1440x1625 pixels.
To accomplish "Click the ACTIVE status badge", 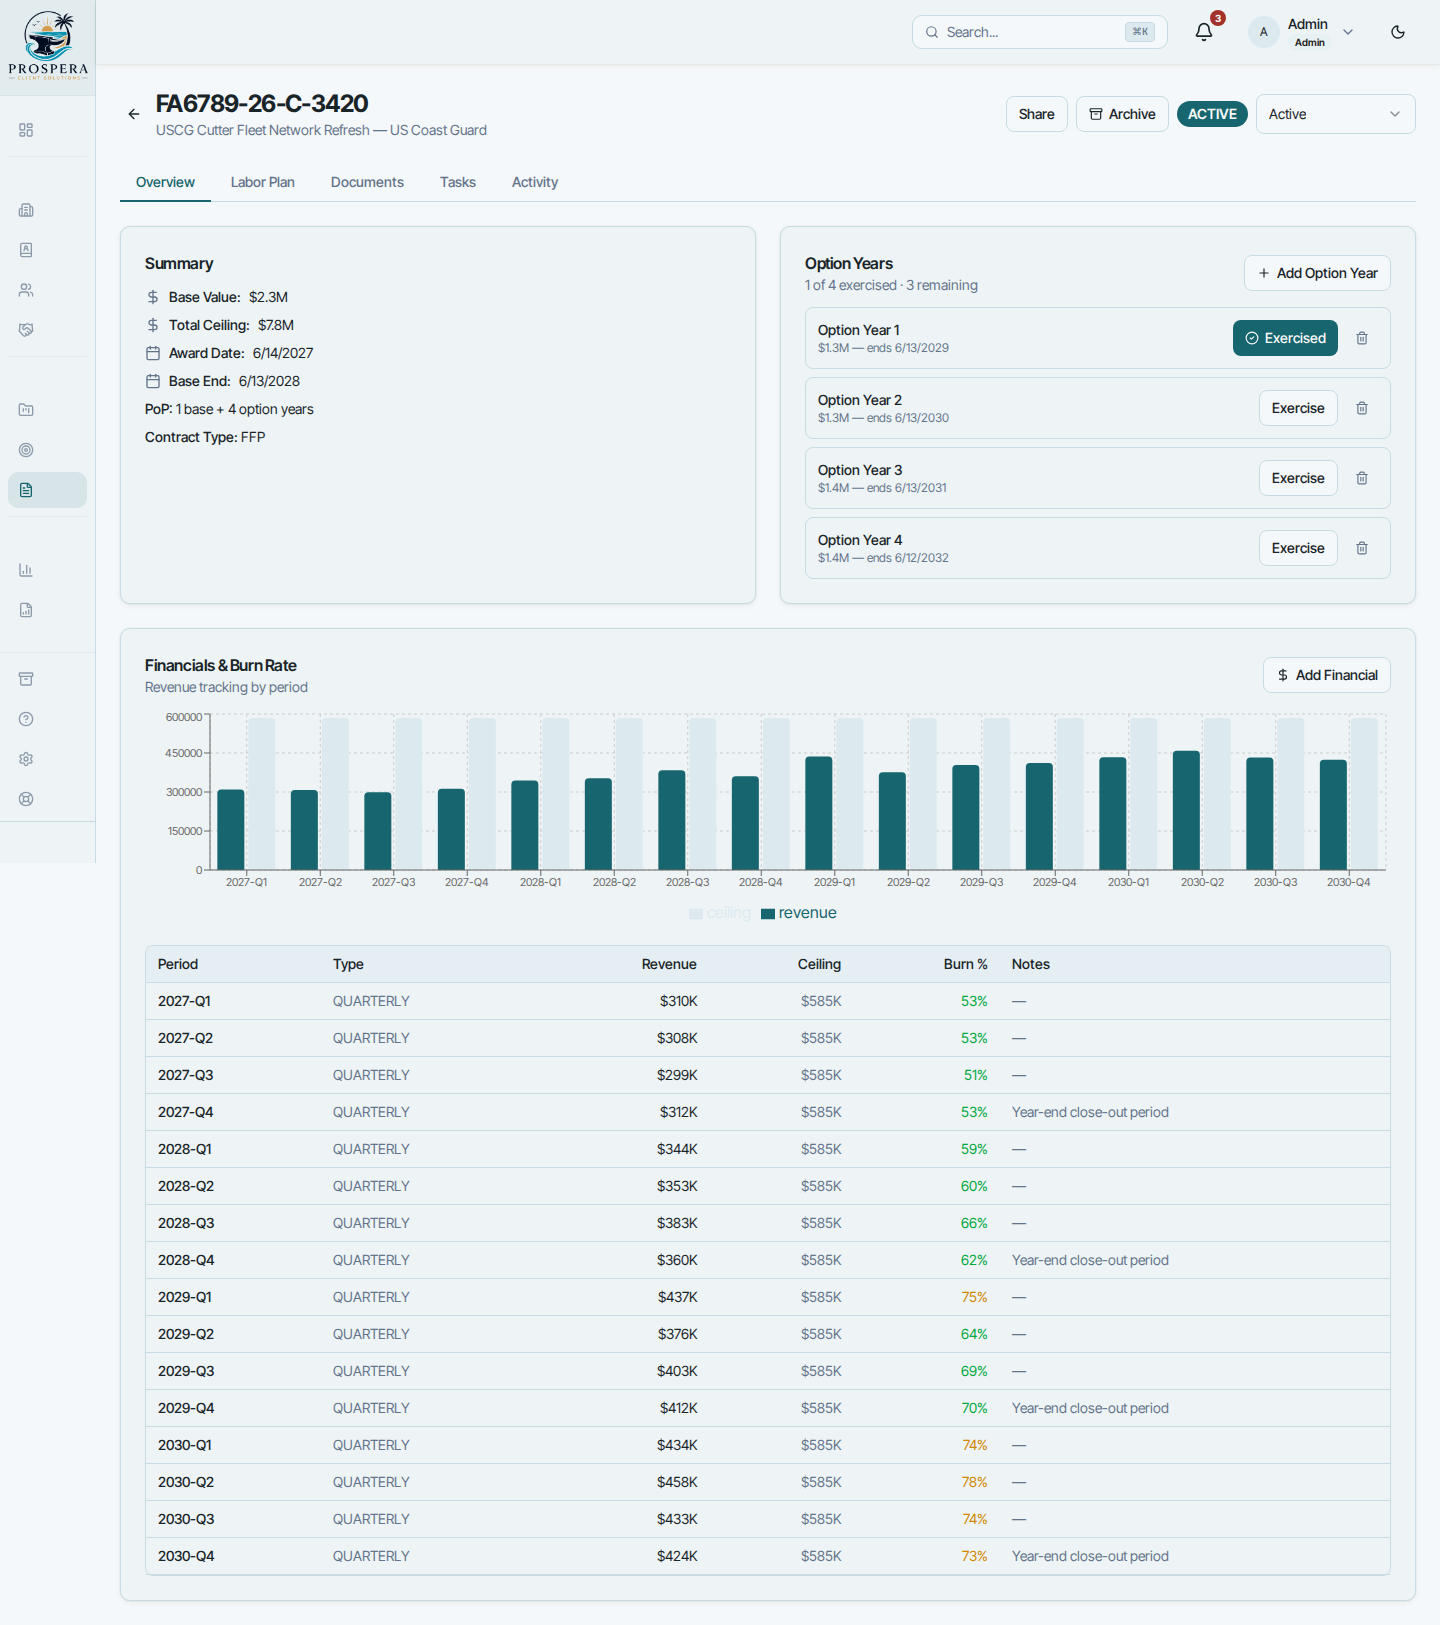I will (x=1212, y=114).
